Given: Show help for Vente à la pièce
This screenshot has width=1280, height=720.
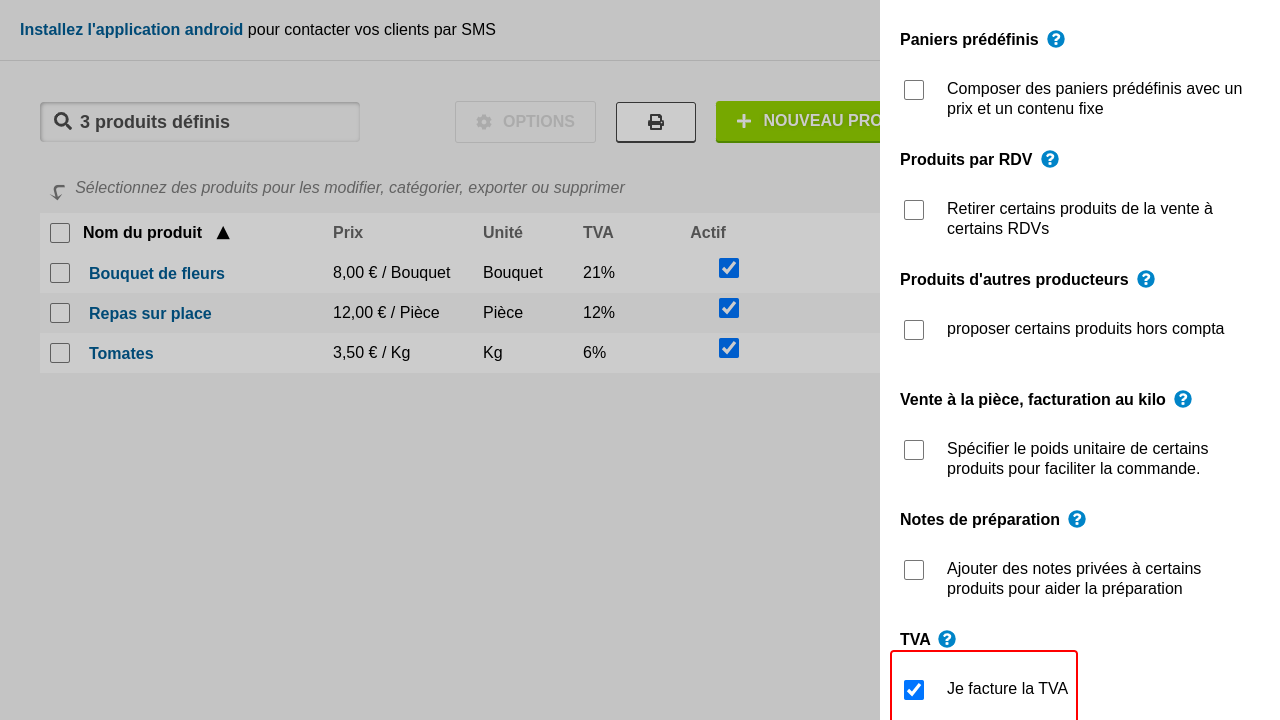Looking at the screenshot, I should (x=1183, y=399).
